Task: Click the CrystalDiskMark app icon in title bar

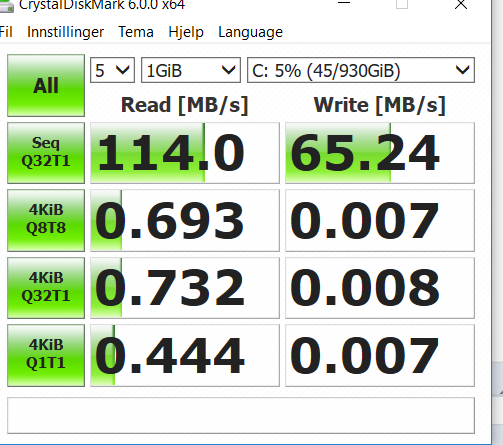Action: (6, 6)
